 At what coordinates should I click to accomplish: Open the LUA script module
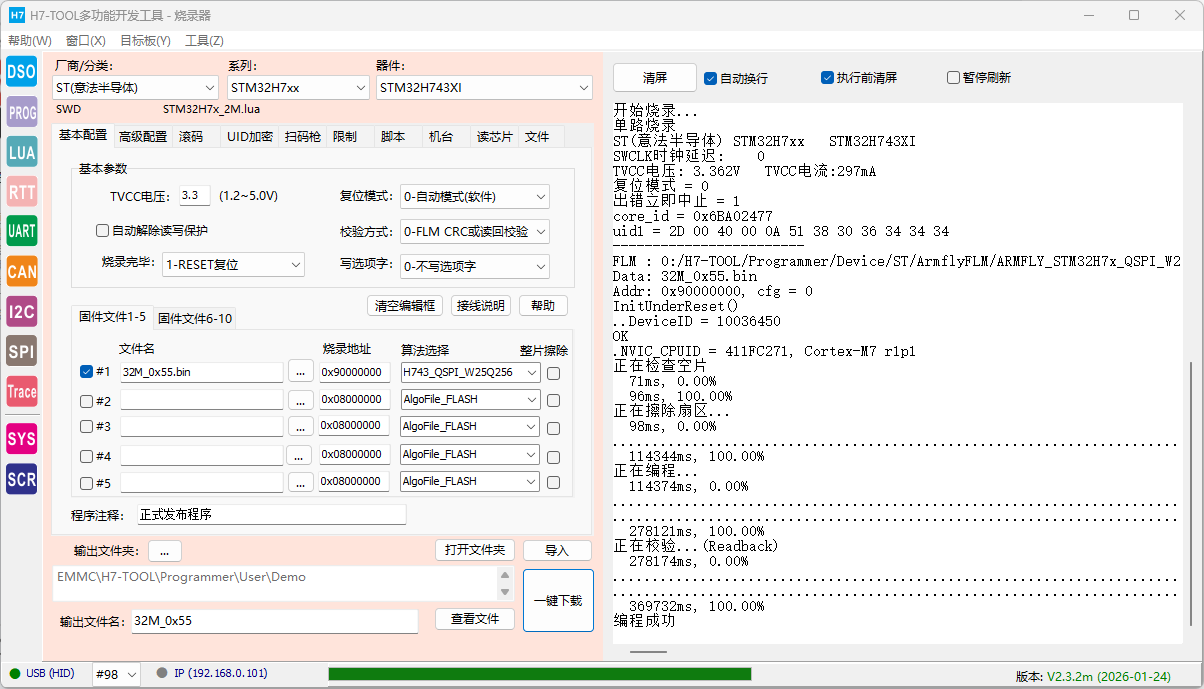tap(22, 152)
